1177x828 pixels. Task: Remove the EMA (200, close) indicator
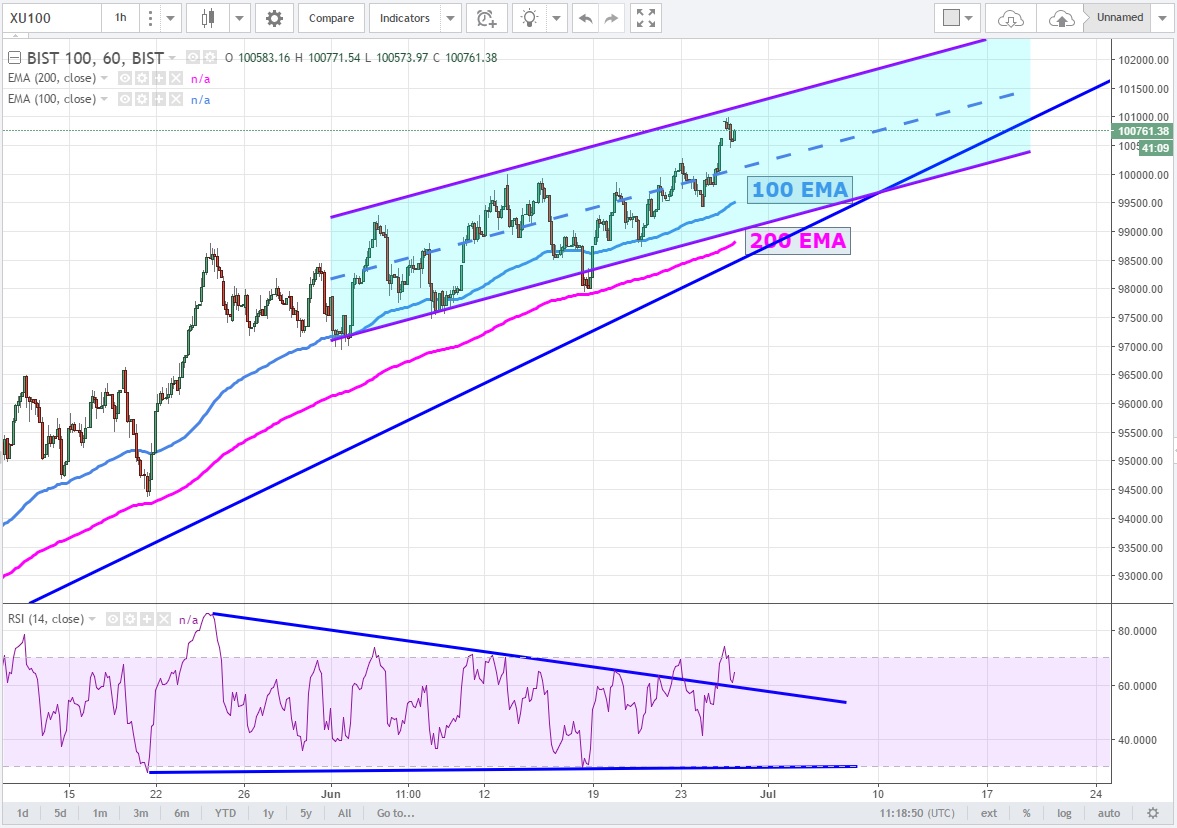coord(176,78)
